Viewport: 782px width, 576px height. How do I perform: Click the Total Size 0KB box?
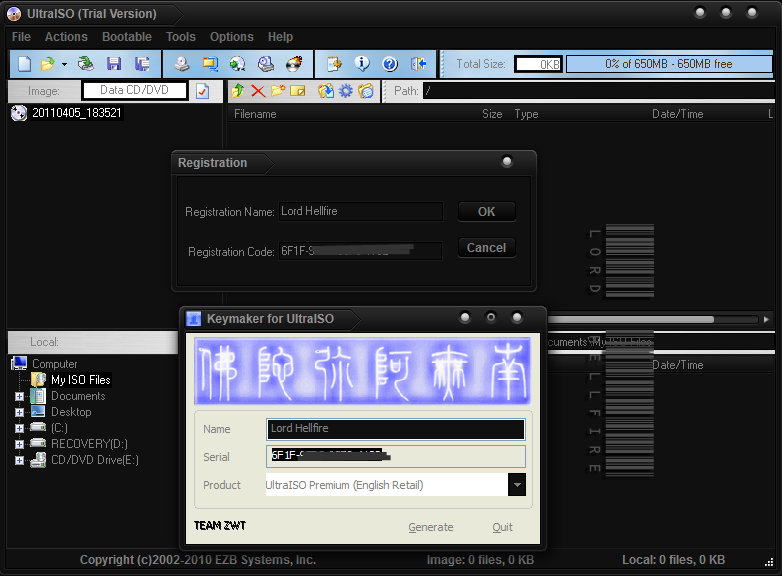[538, 64]
